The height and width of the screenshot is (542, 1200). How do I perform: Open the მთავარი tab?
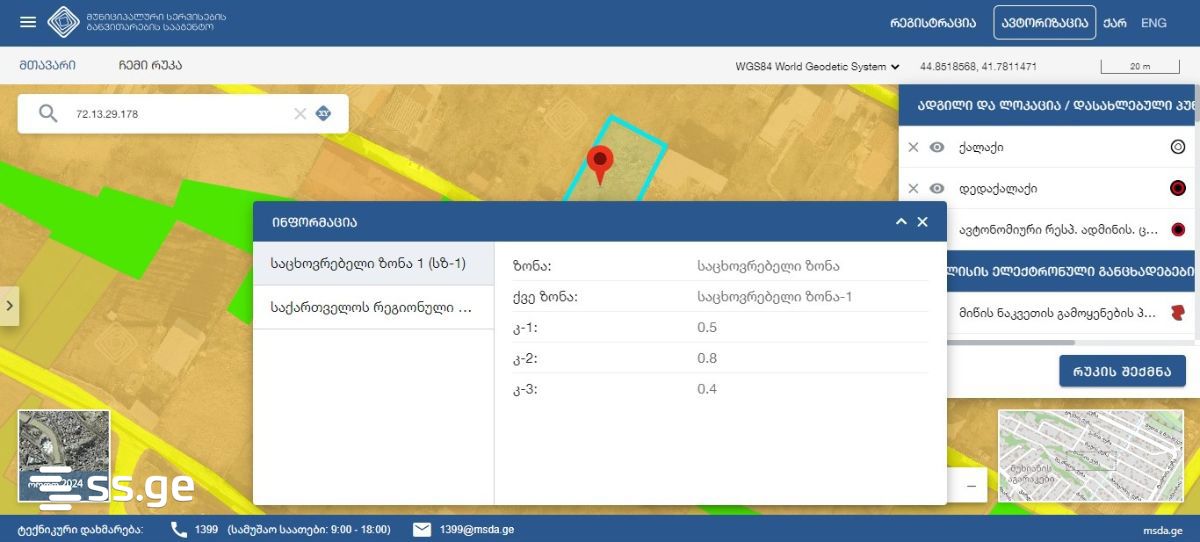(47, 66)
